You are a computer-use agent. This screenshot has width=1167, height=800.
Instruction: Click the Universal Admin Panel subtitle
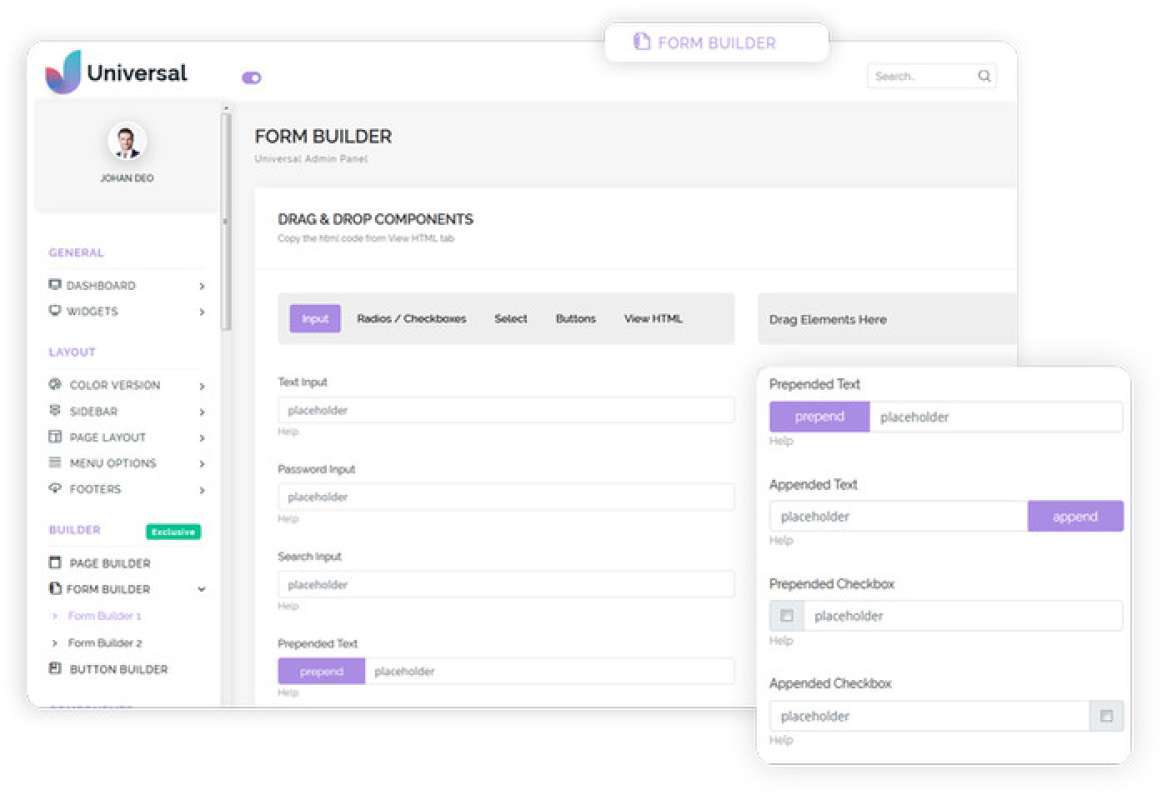click(x=311, y=159)
